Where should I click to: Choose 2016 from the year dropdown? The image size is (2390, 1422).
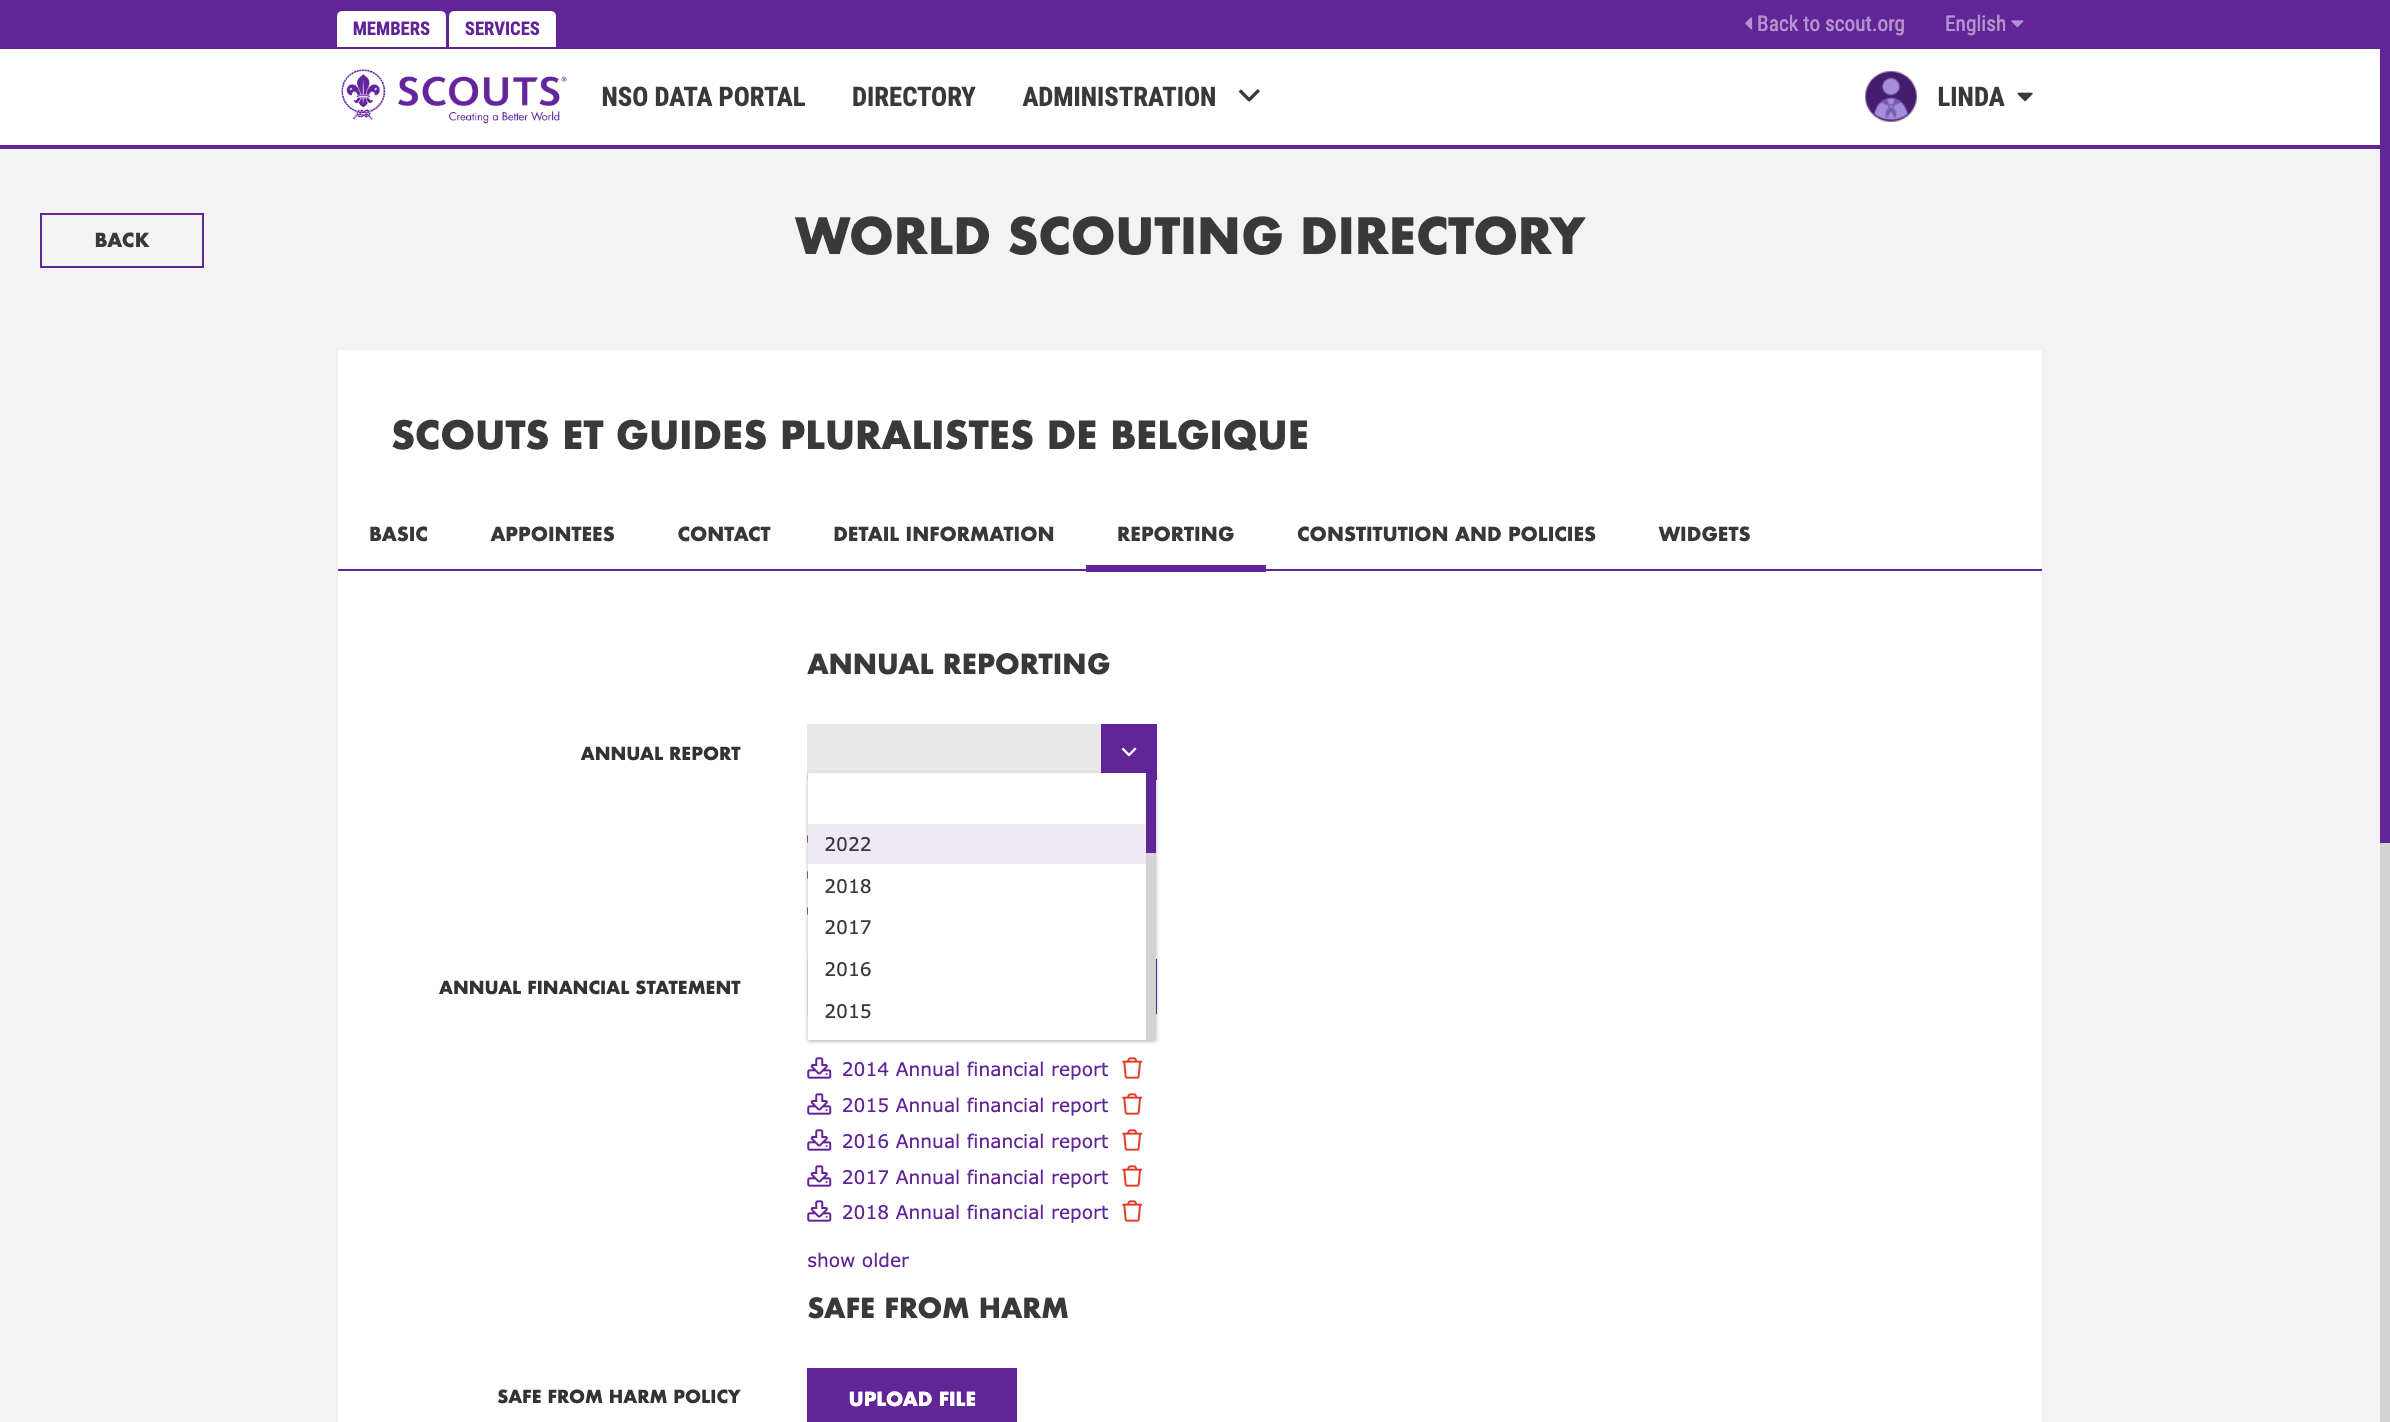(976, 969)
